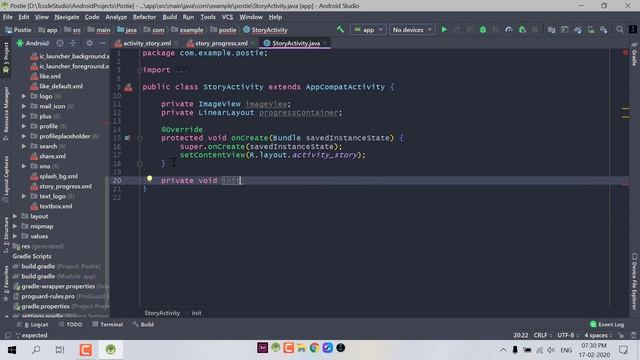The width and height of the screenshot is (640, 360).
Task: Open the Refactor menu
Action: click(x=144, y=17)
